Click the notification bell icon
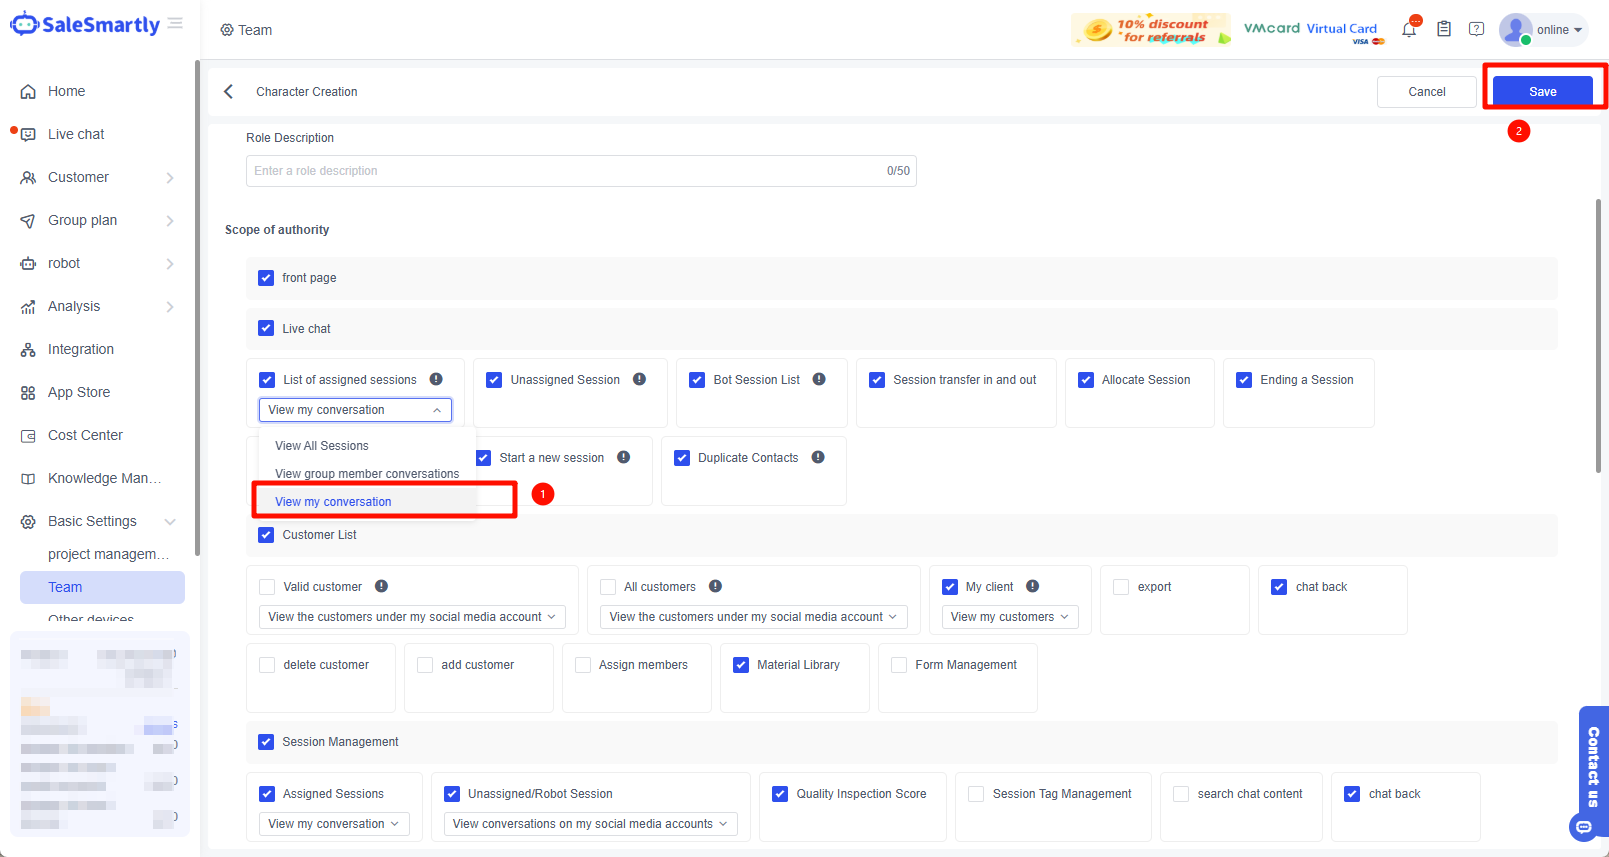This screenshot has width=1609, height=857. pos(1409,30)
